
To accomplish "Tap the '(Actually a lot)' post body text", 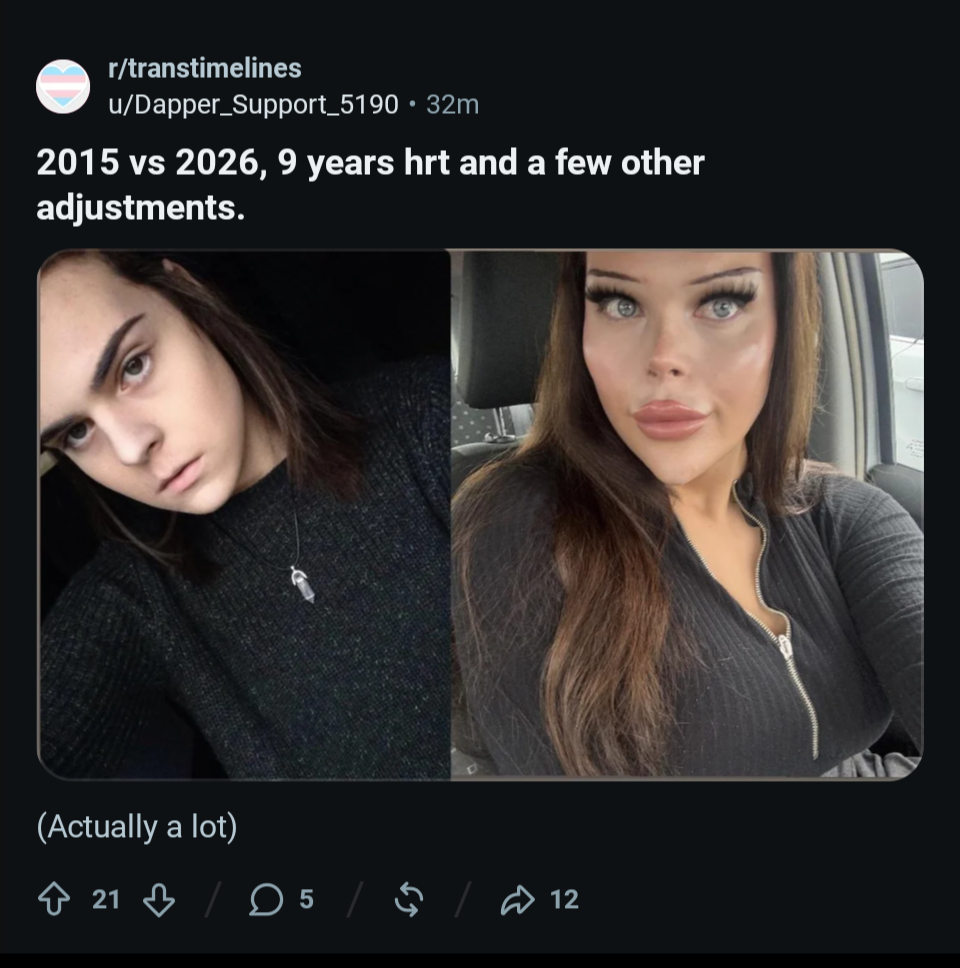I will pos(137,827).
